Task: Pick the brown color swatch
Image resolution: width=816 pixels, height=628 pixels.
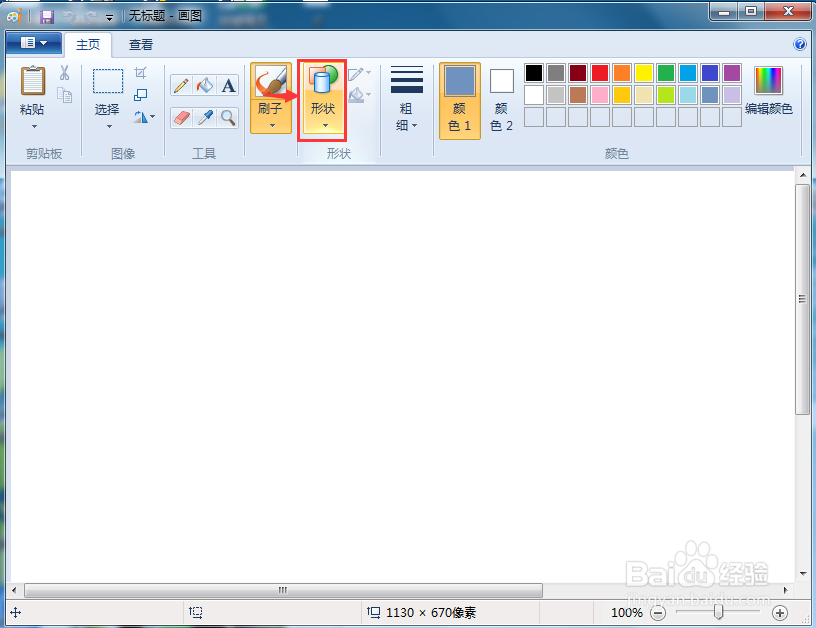Action: tap(578, 95)
